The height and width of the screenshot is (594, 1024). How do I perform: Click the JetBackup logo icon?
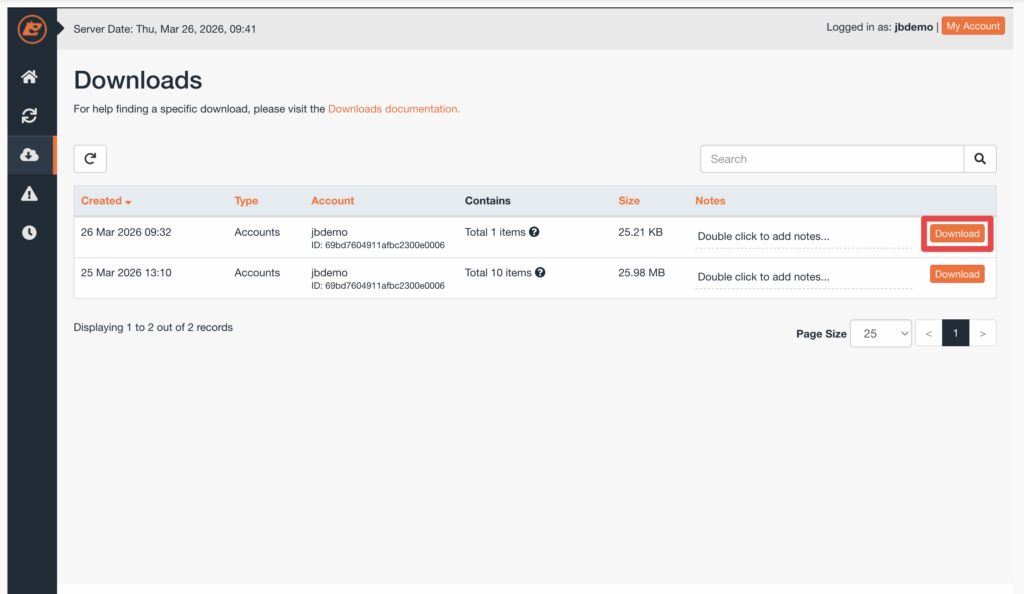[x=32, y=29]
